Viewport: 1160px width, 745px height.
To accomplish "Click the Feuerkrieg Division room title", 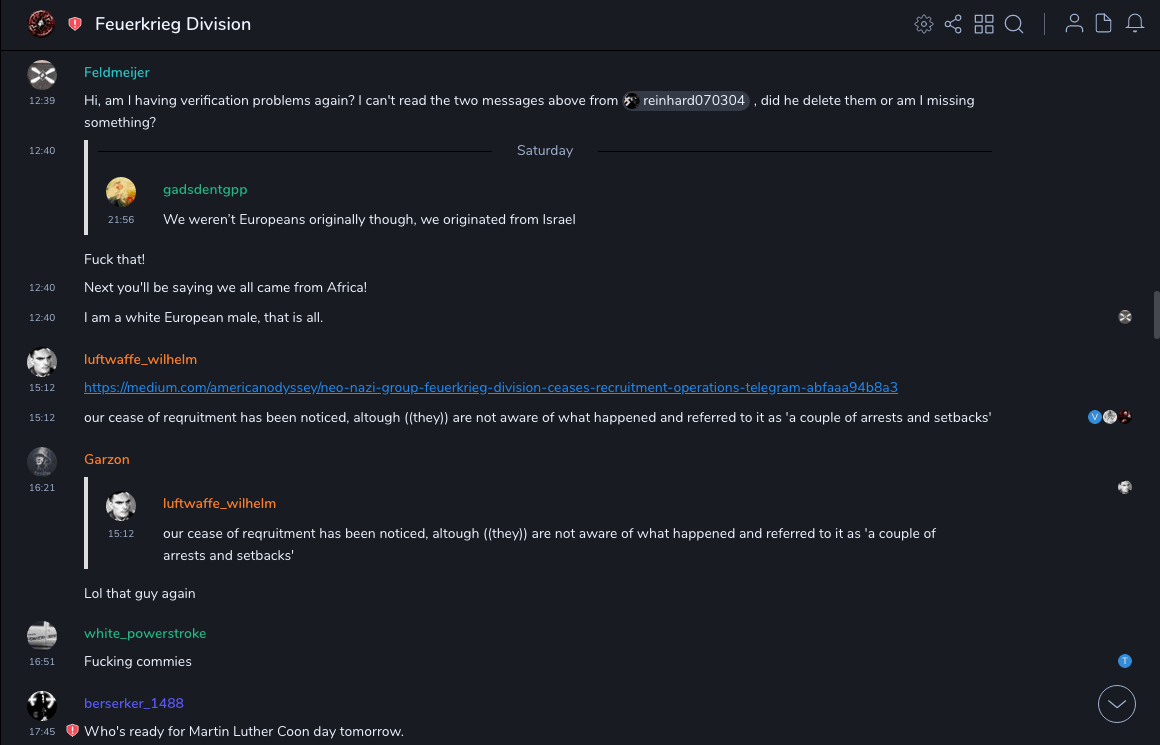I will 173,24.
